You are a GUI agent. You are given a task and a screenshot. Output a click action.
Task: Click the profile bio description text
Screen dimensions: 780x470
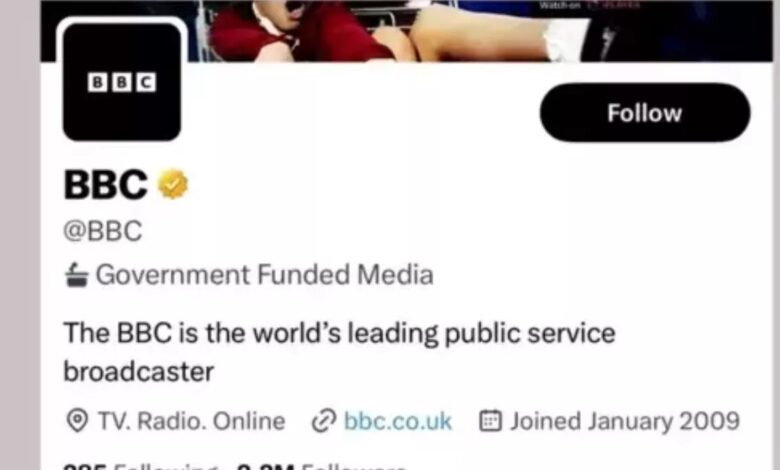[339, 352]
